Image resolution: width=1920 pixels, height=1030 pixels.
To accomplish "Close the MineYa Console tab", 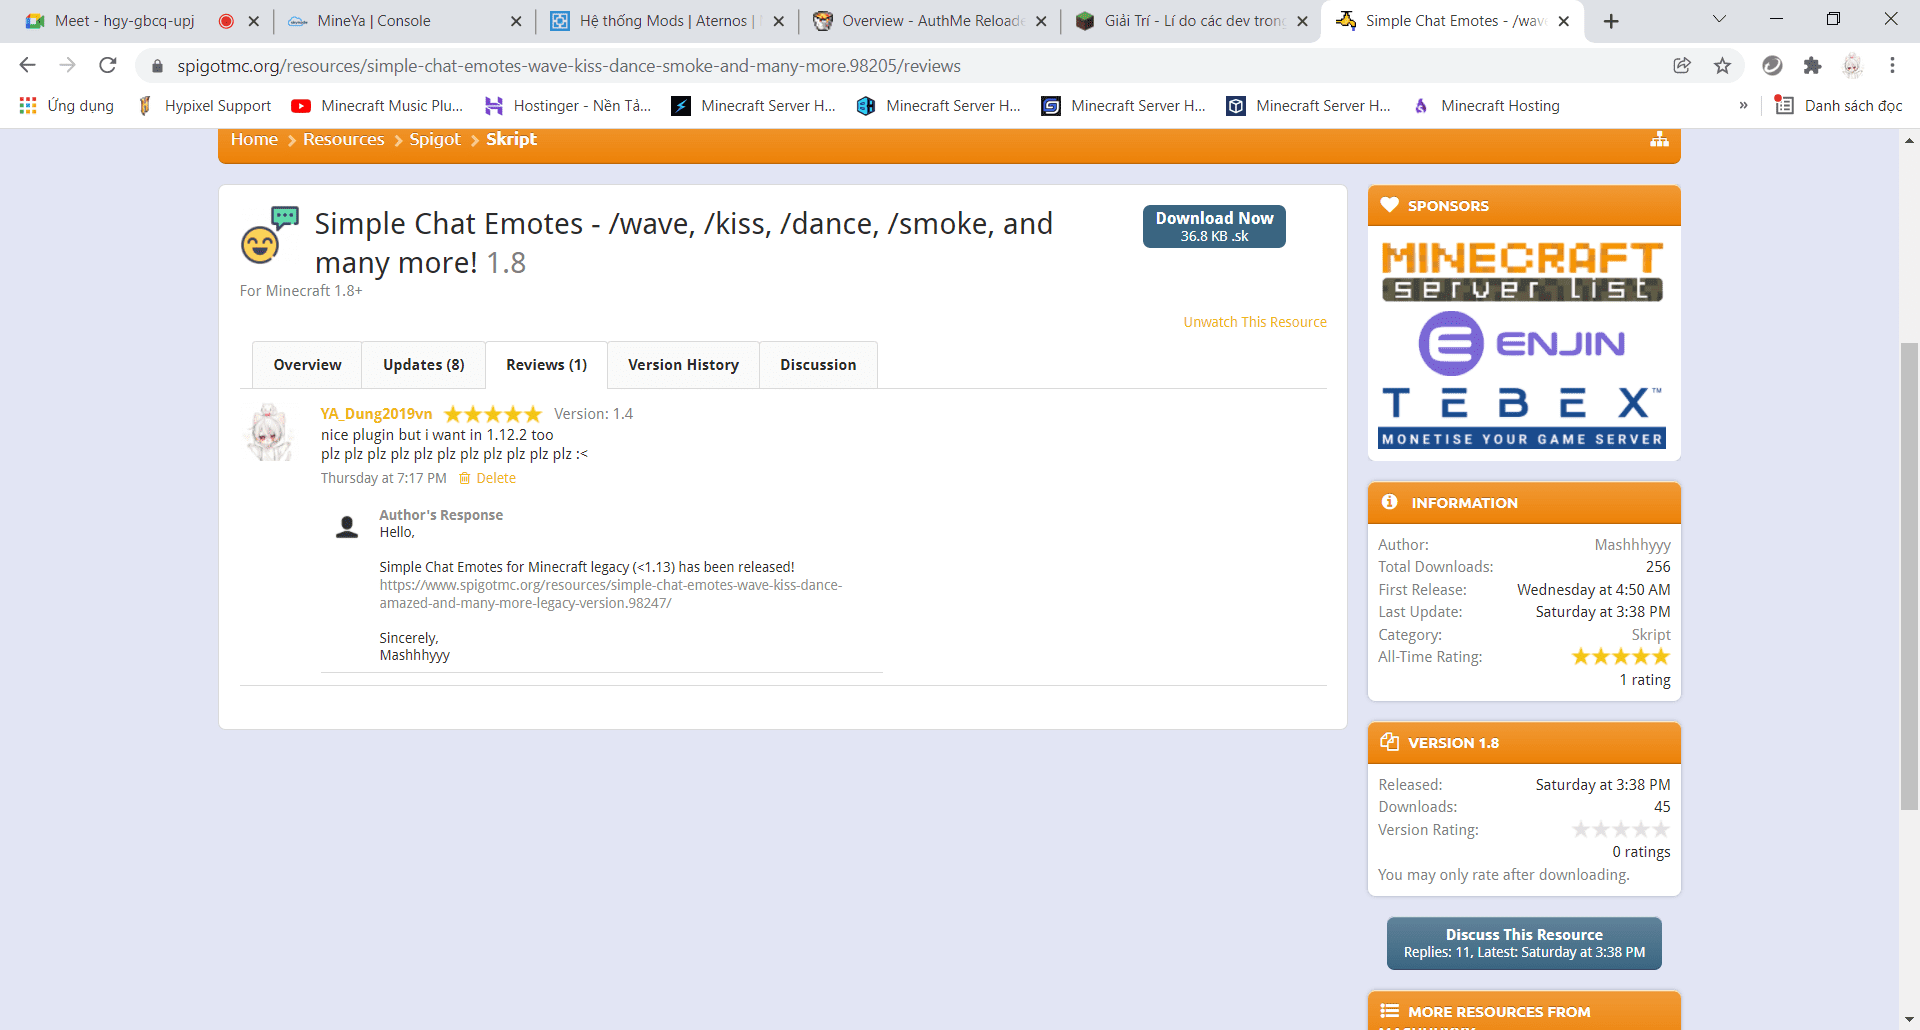I will tap(516, 21).
